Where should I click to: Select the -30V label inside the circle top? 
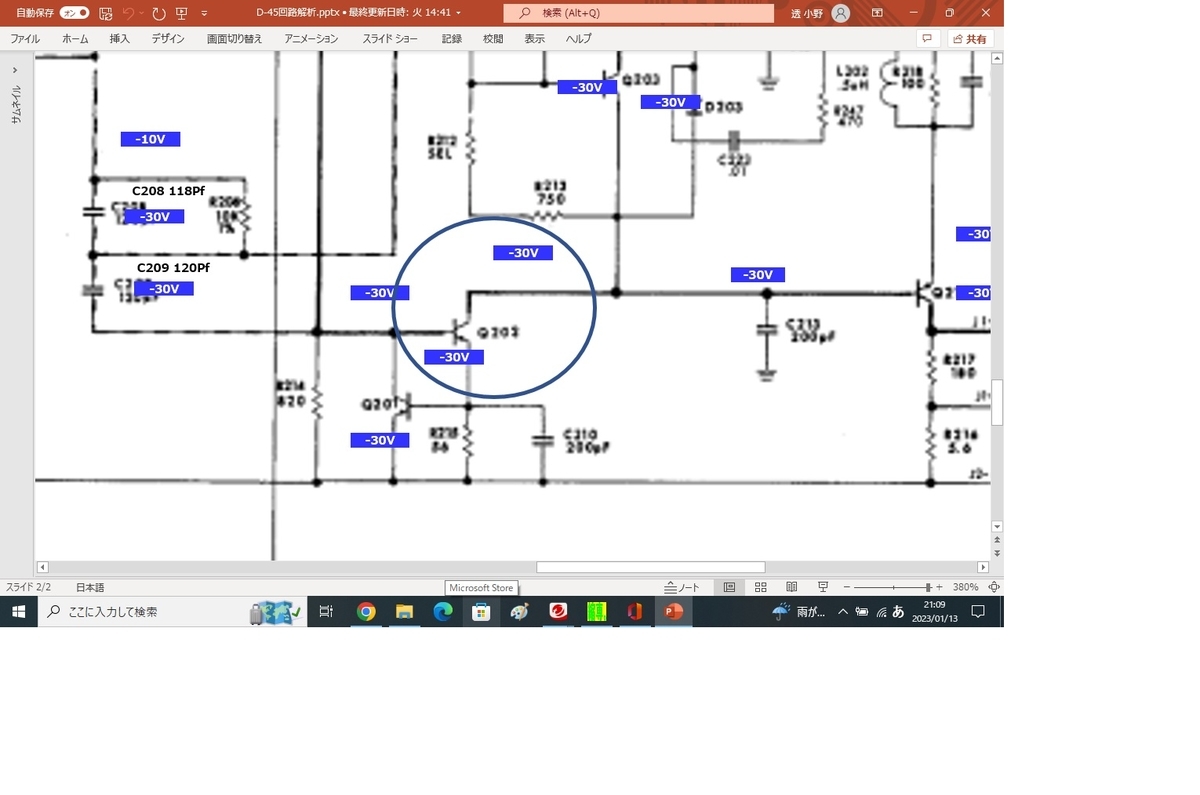pyautogui.click(x=523, y=253)
